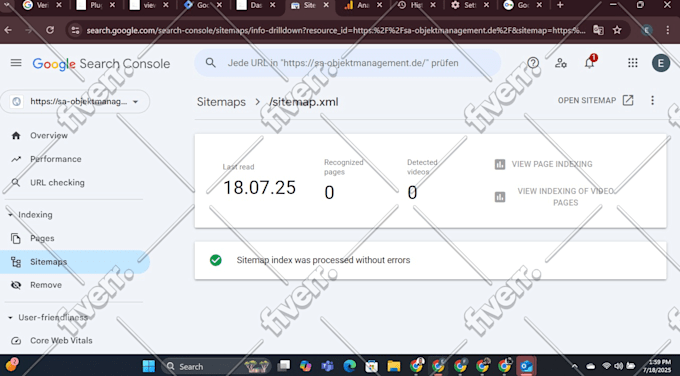Viewport: 680px width, 376px height.
Task: Switch to the Dashboard browser tab
Action: pos(256,5)
